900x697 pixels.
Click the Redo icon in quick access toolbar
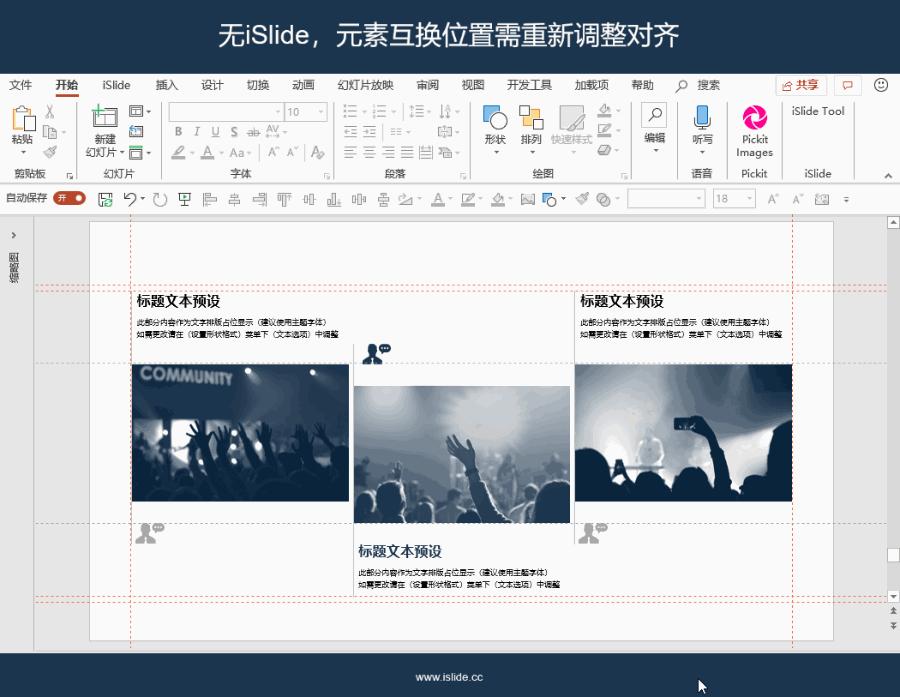tap(160, 199)
